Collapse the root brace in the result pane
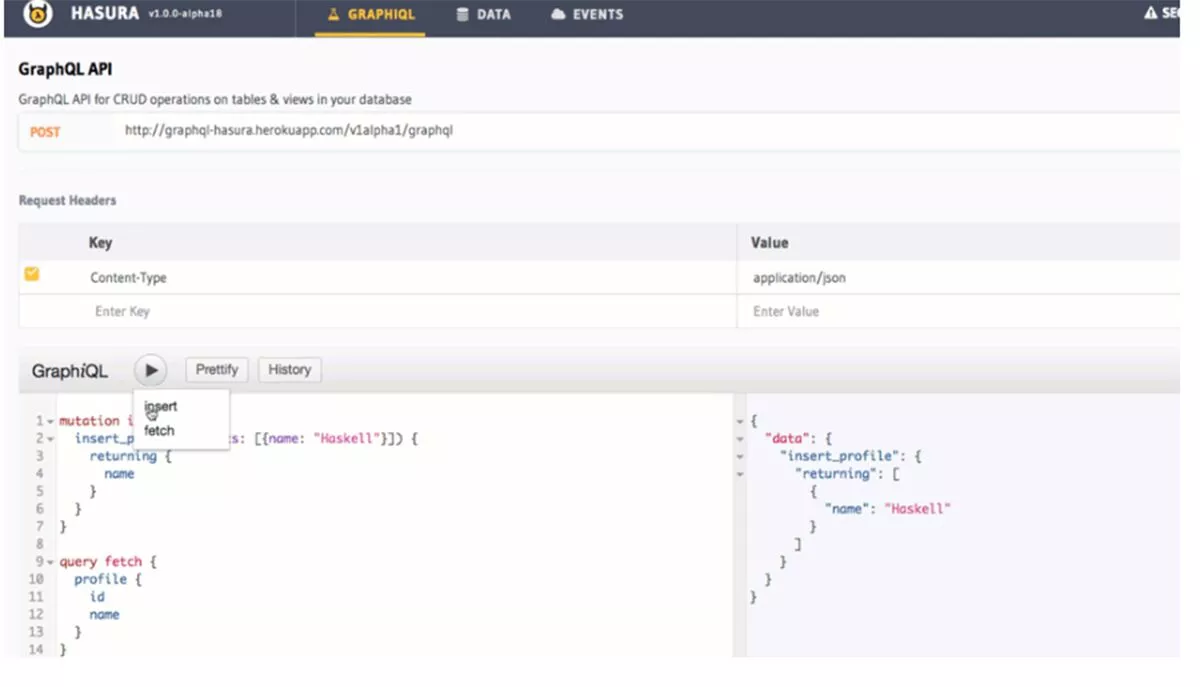The width and height of the screenshot is (1200, 687). [741, 421]
